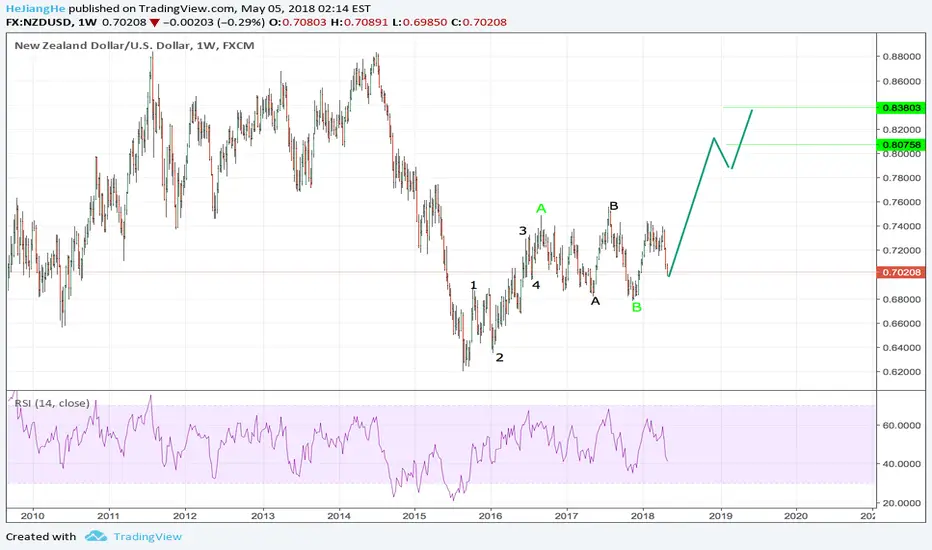Open the TradingView link in footer
This screenshot has width=932, height=550.
pyautogui.click(x=147, y=536)
